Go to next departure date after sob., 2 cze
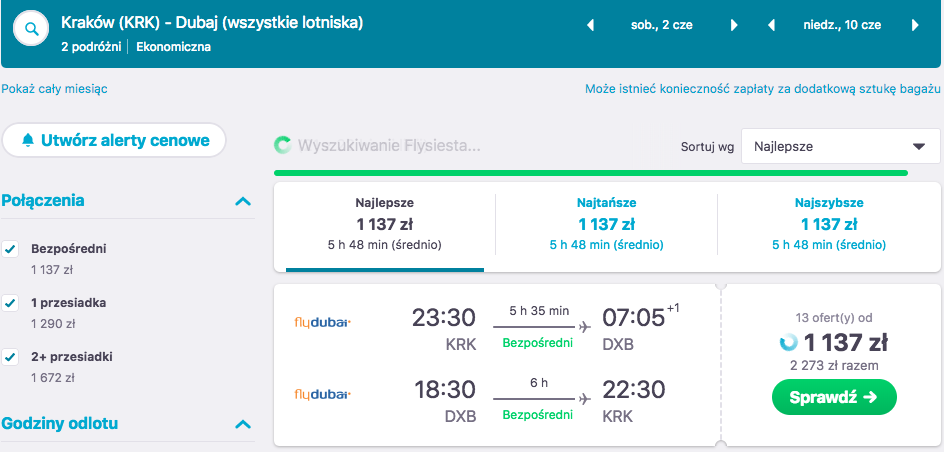Screen dimensions: 944x452 (x=734, y=25)
